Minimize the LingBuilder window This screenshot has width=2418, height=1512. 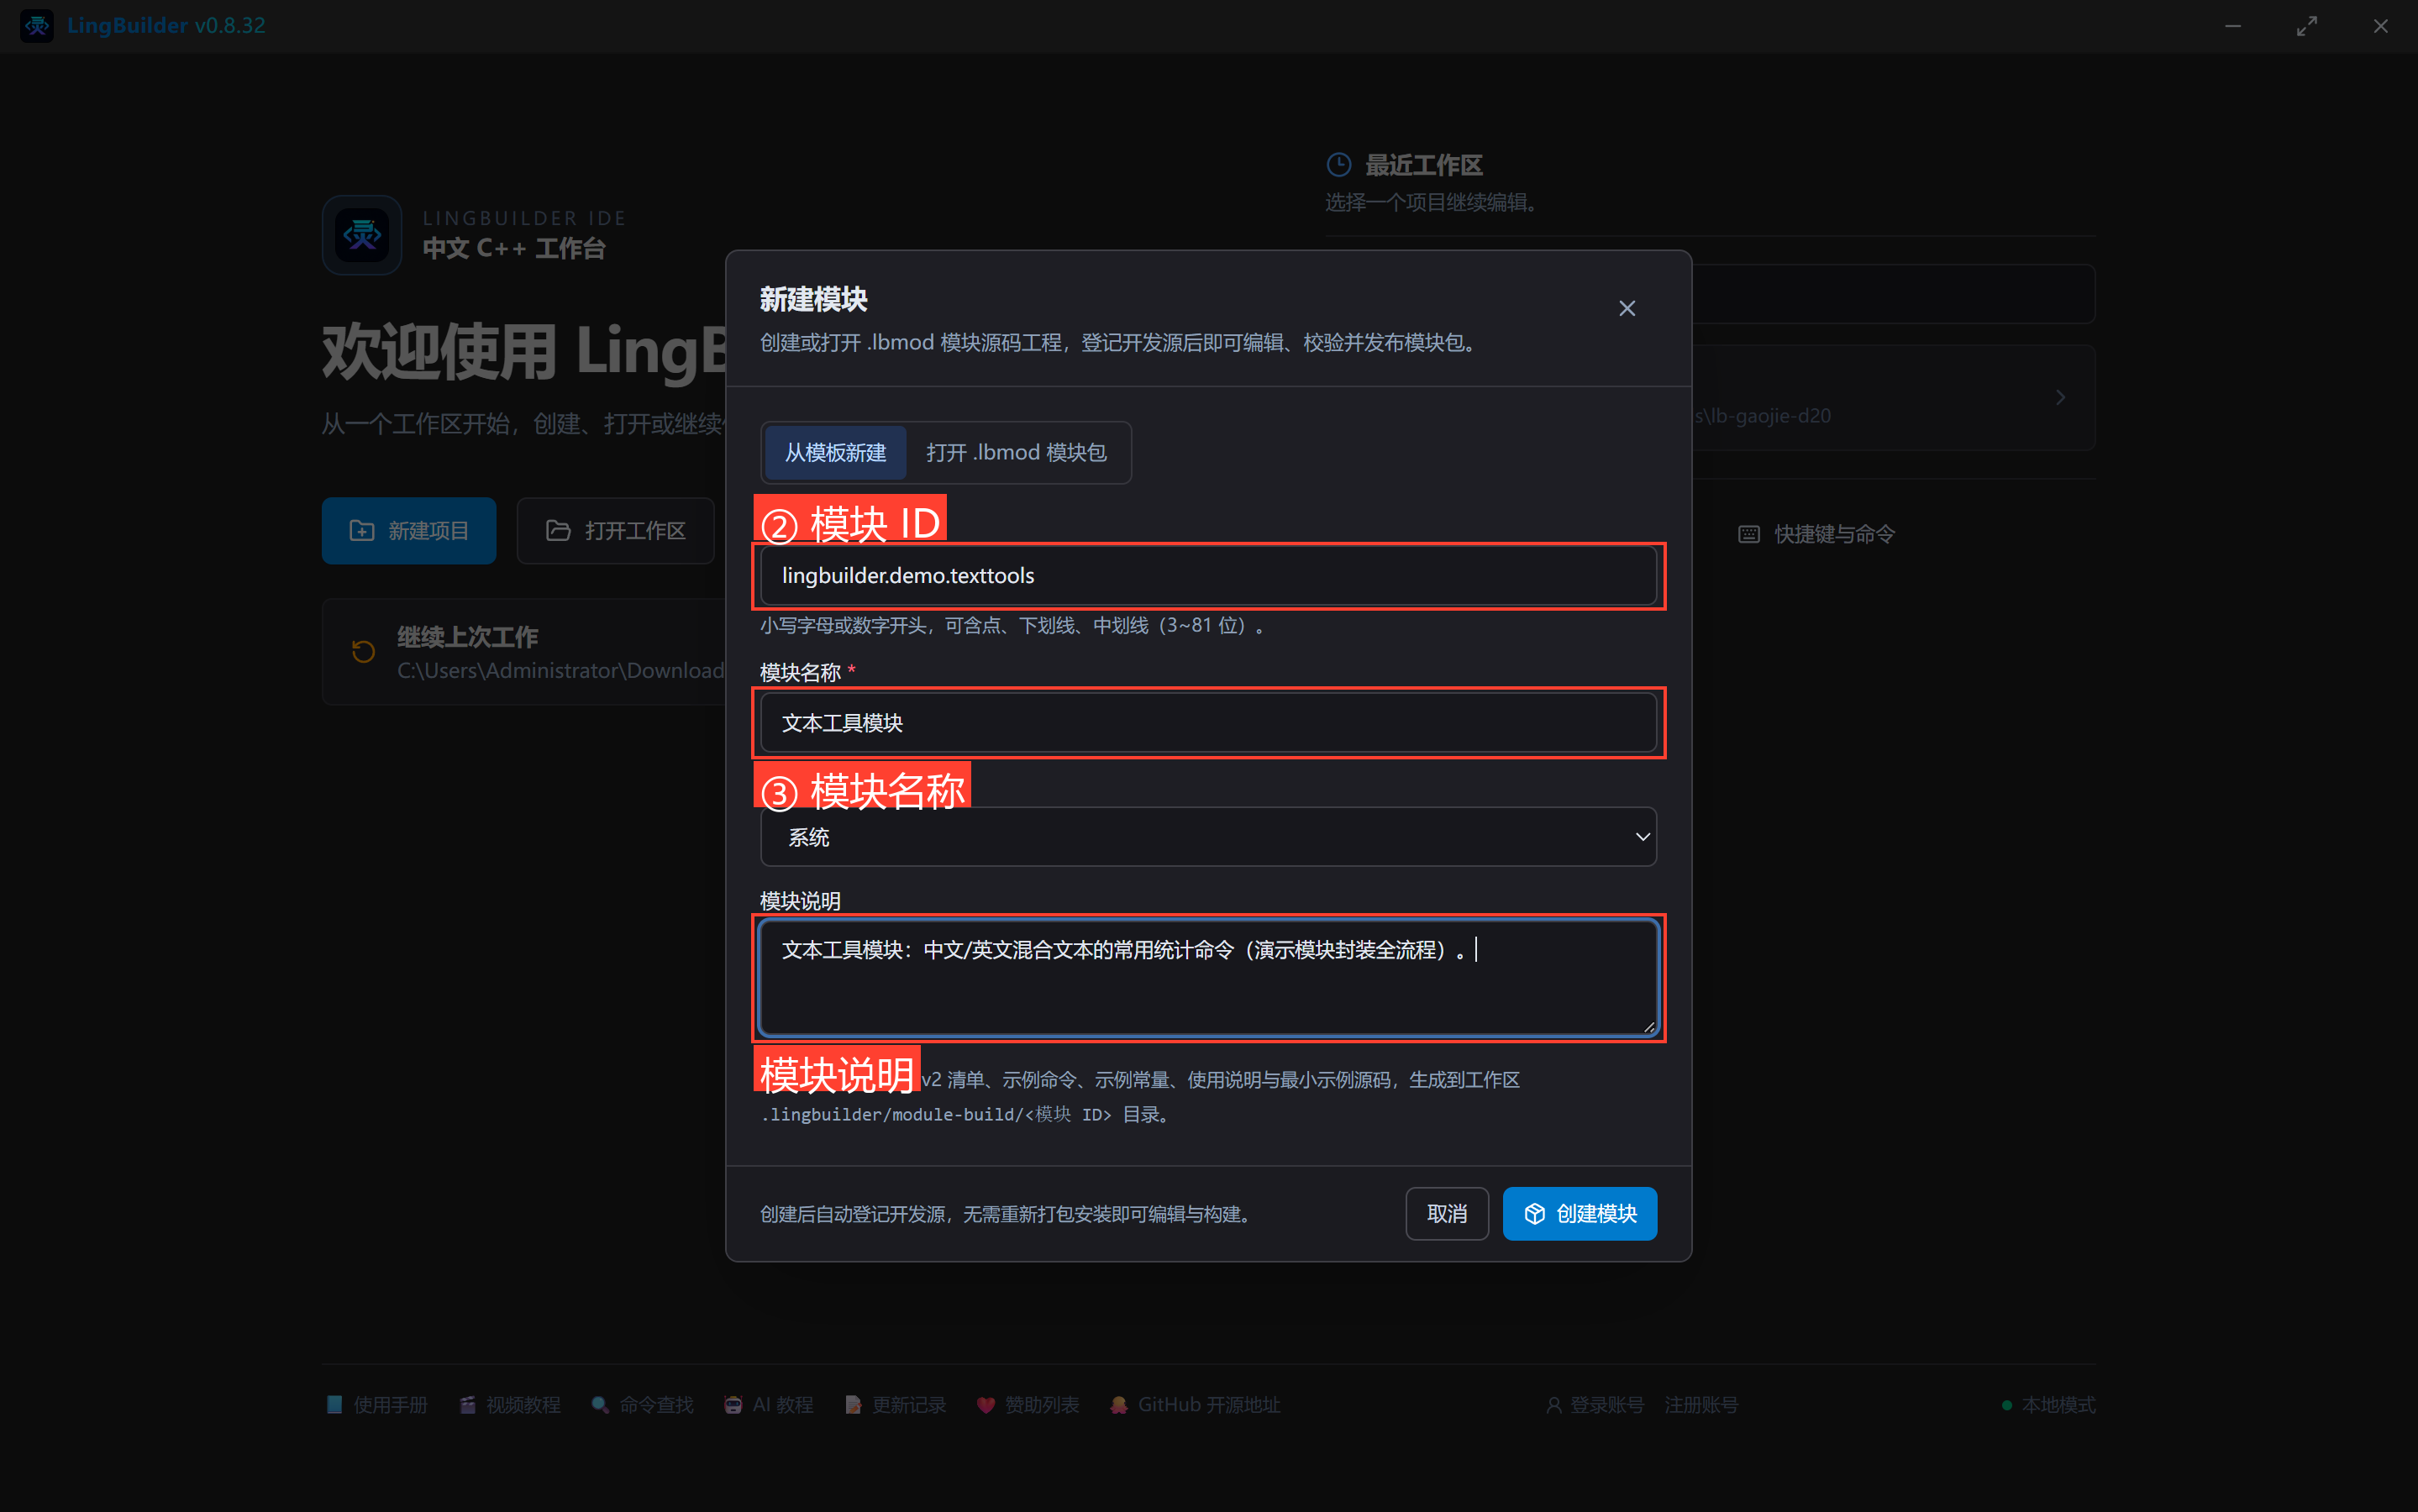tap(2233, 26)
